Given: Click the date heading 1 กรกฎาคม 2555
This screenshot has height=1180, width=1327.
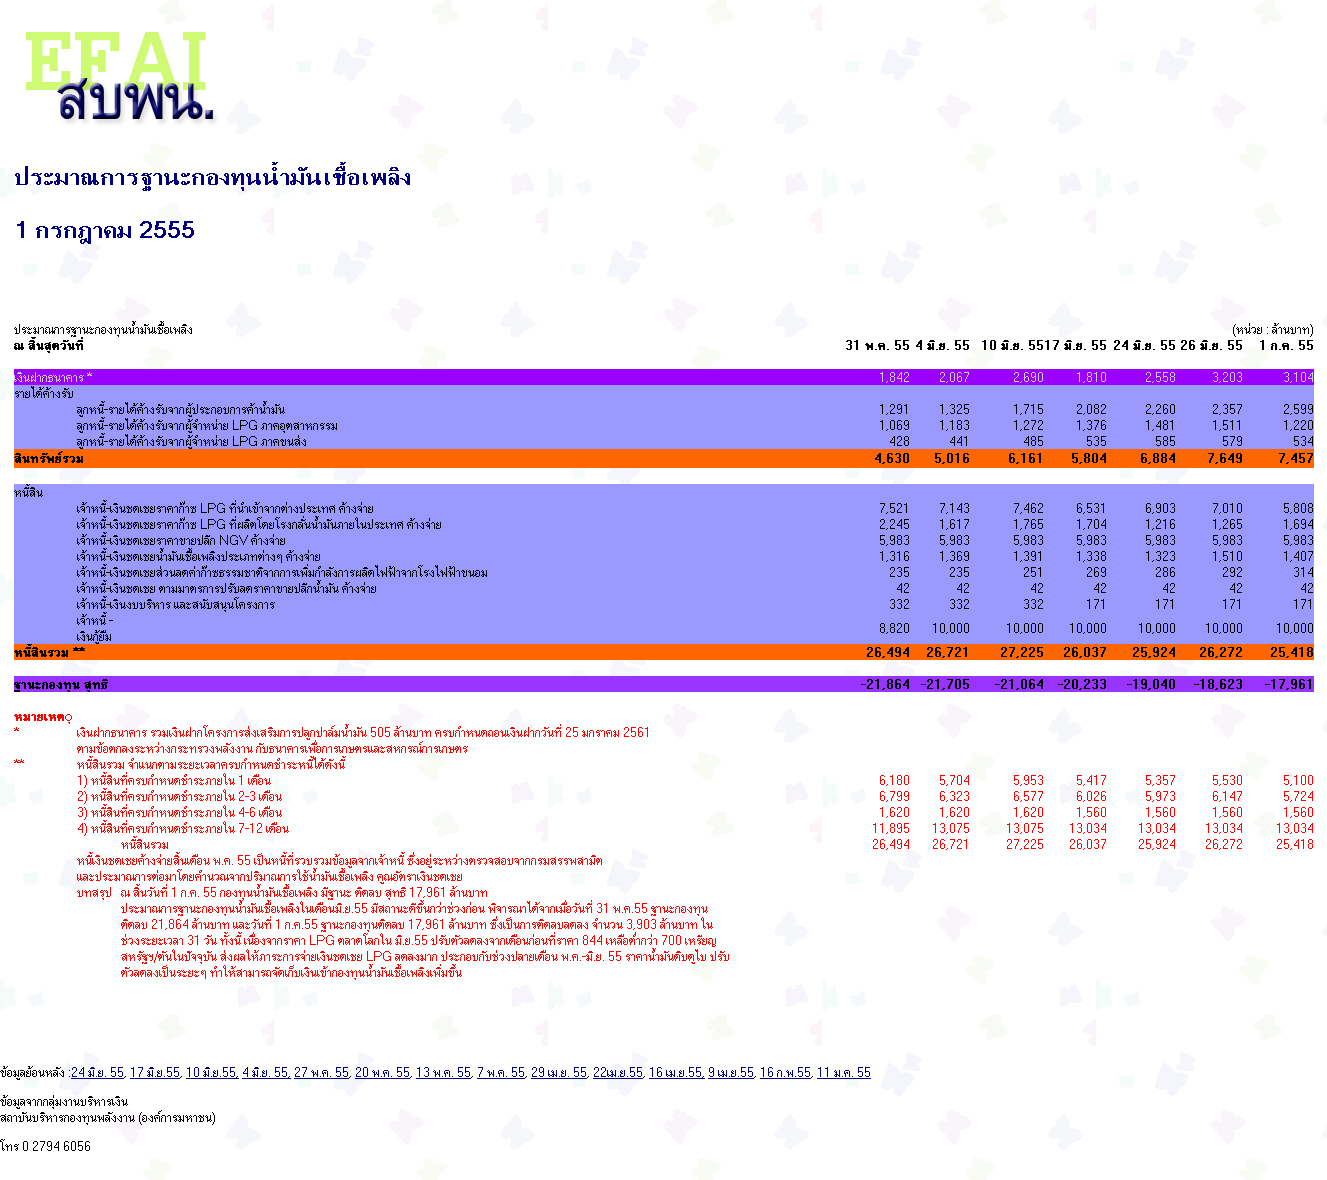Looking at the screenshot, I should click(x=105, y=230).
